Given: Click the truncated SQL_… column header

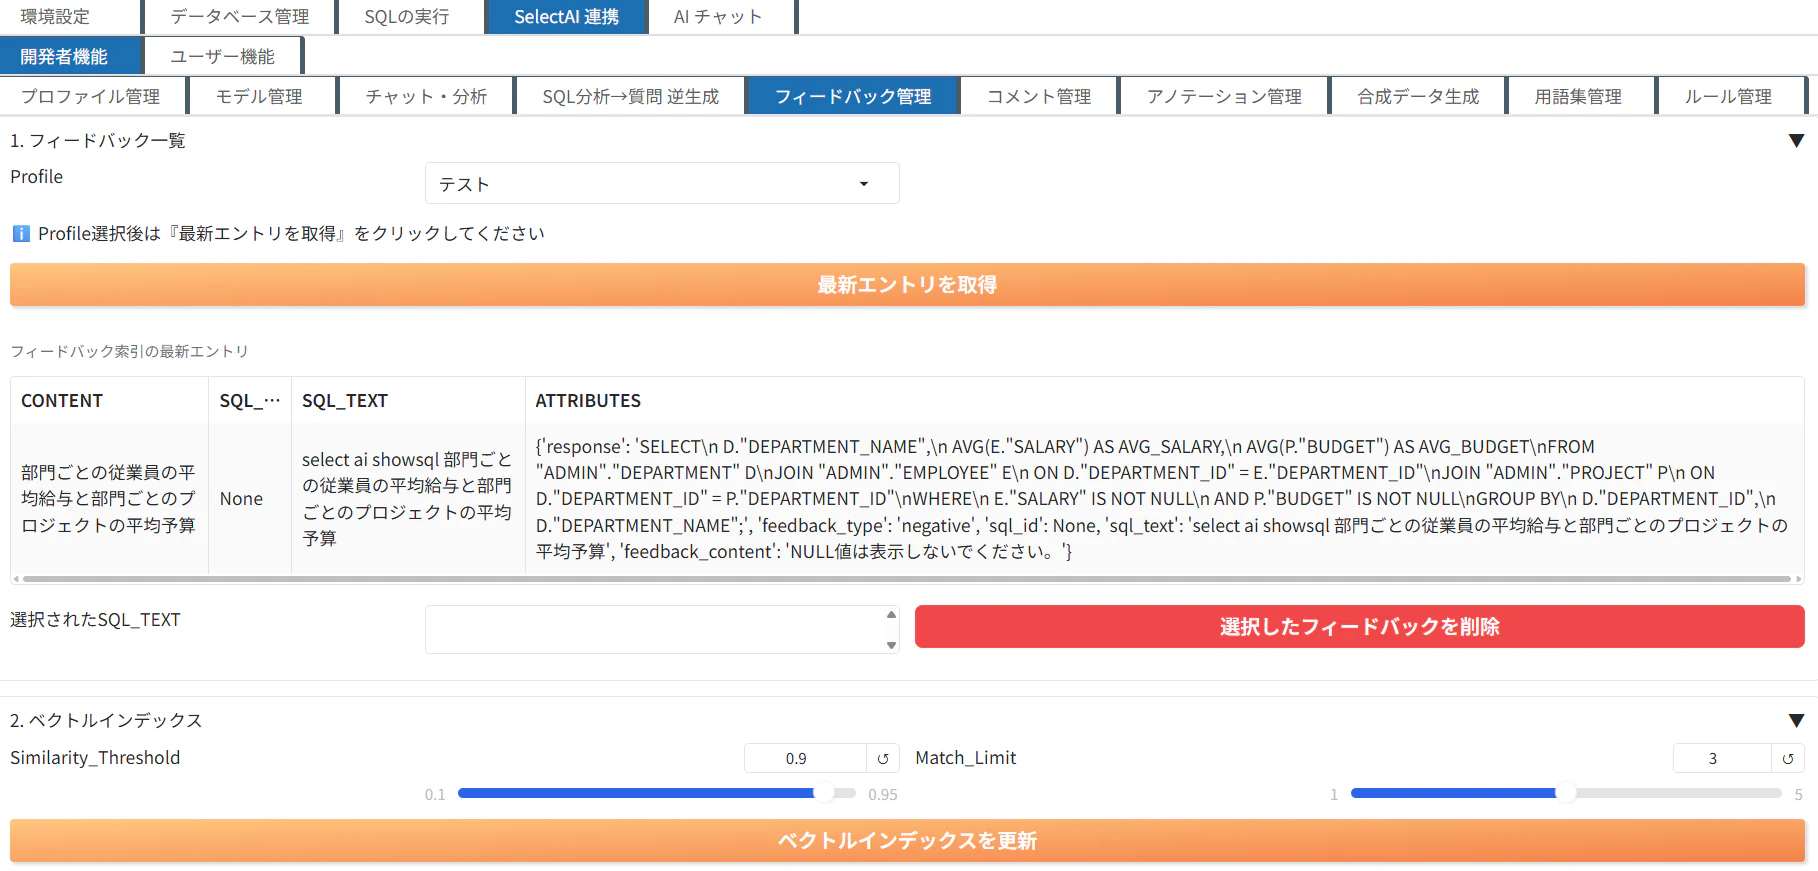Looking at the screenshot, I should [250, 401].
